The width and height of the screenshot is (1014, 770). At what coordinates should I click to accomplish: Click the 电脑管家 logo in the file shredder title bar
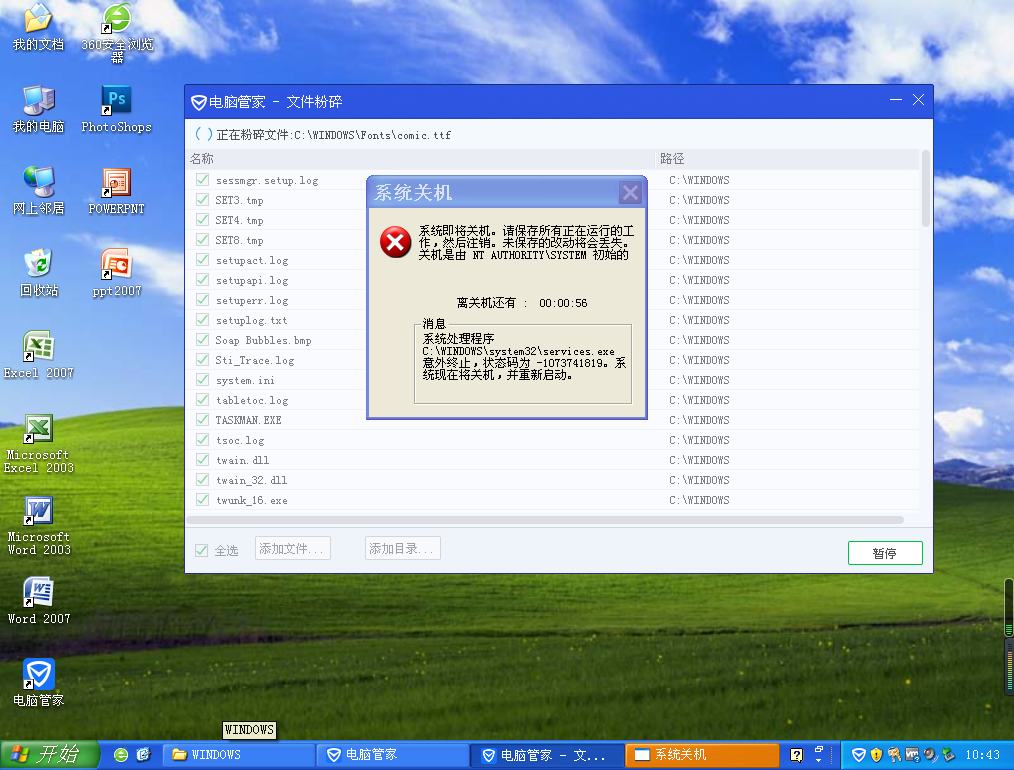(199, 102)
